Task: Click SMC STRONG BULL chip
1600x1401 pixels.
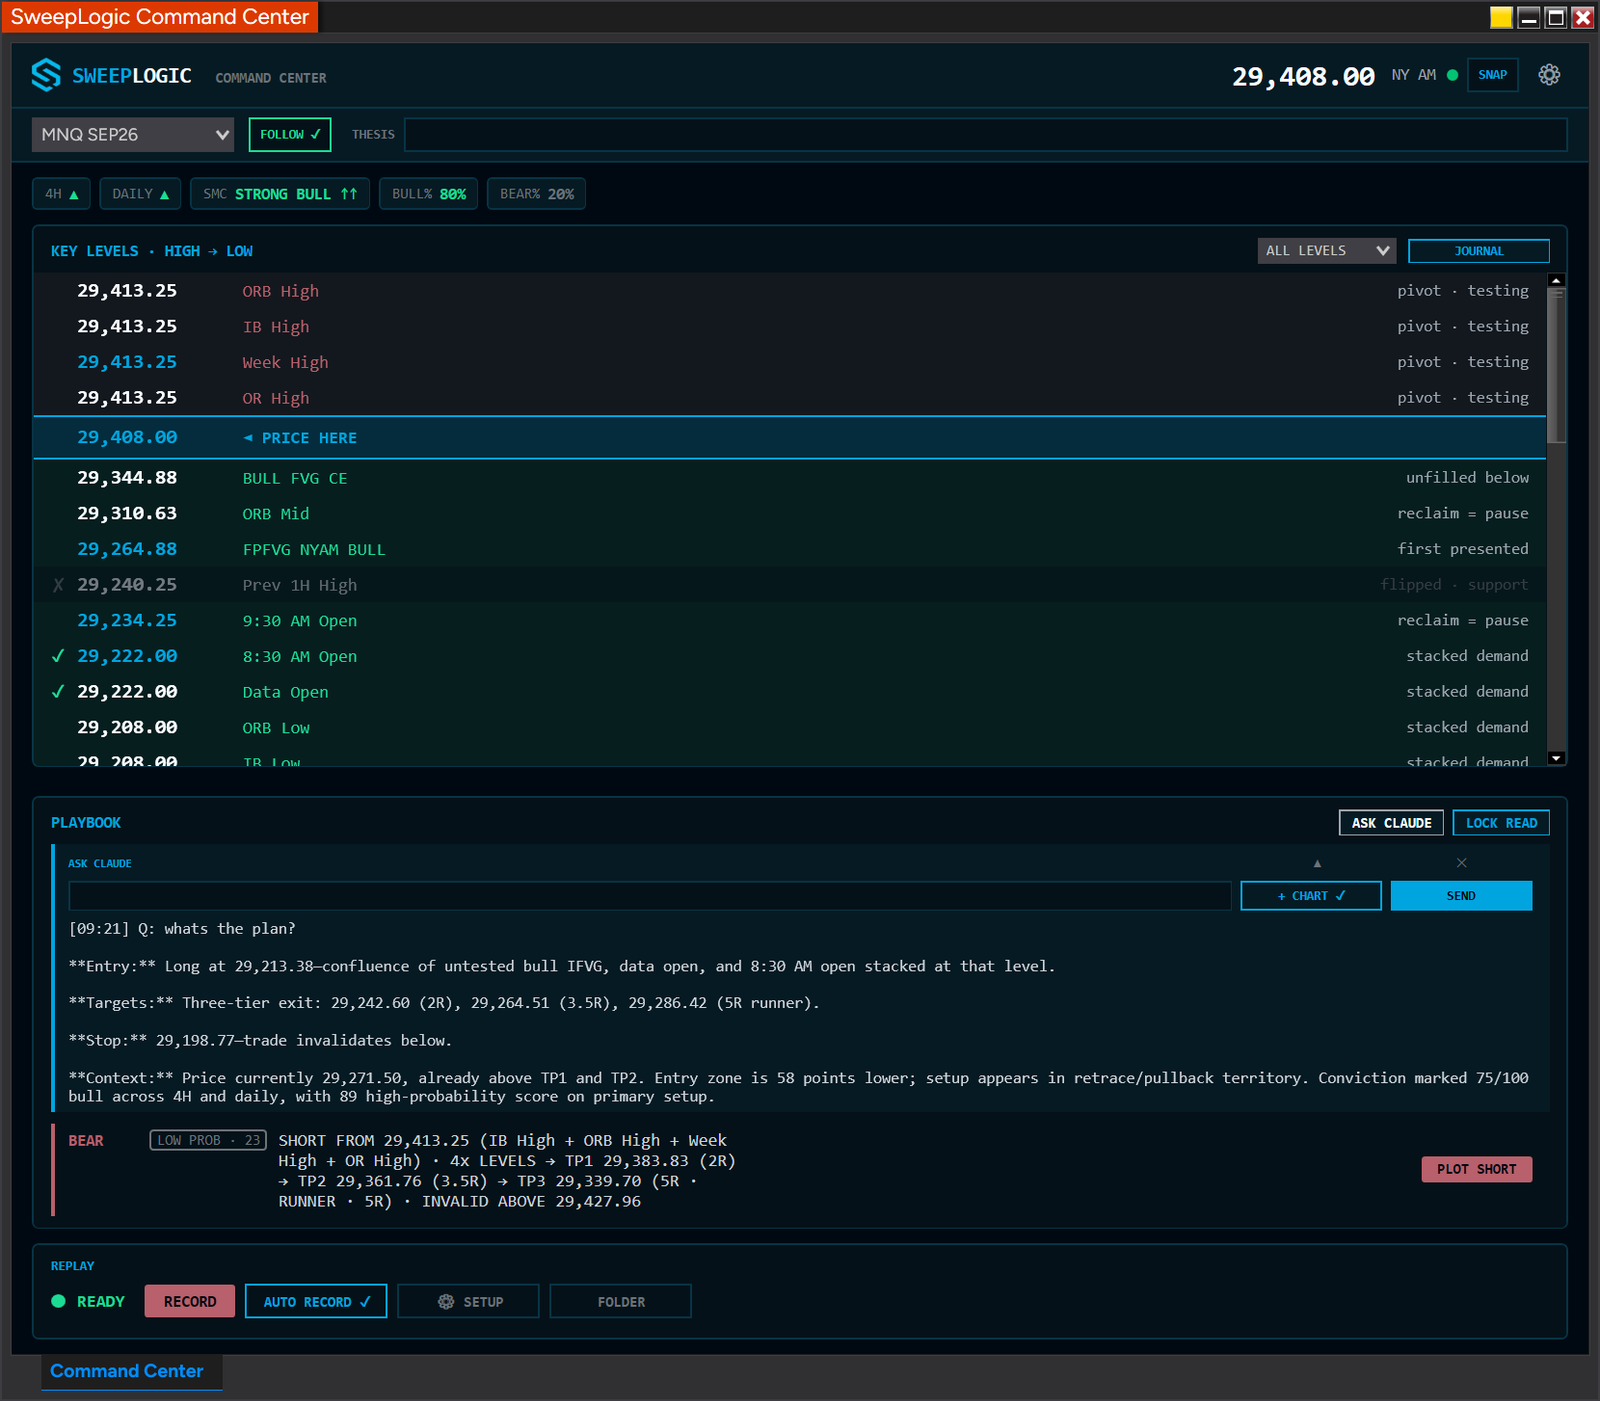Action: tap(280, 194)
